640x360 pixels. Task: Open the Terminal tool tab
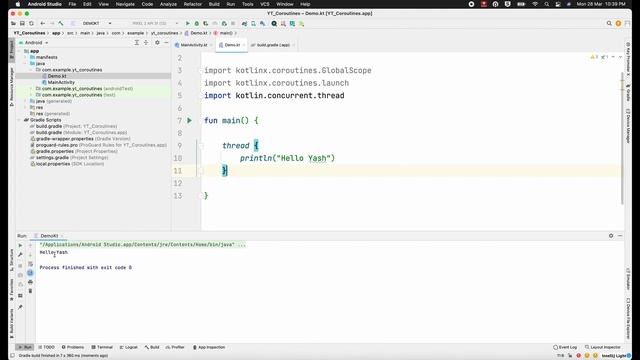tap(102, 347)
